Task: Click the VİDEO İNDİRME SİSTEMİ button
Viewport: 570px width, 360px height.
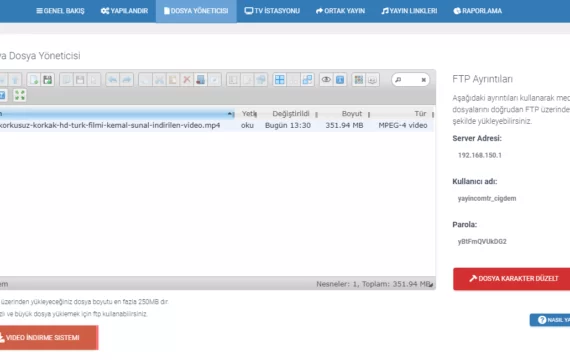Action: click(49, 338)
